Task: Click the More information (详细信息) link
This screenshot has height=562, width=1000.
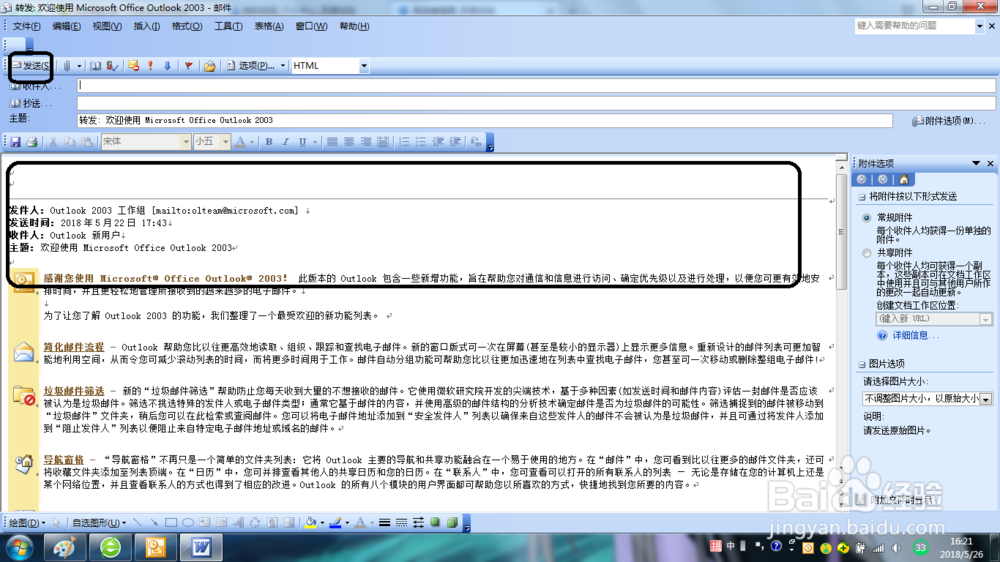Action: (915, 336)
